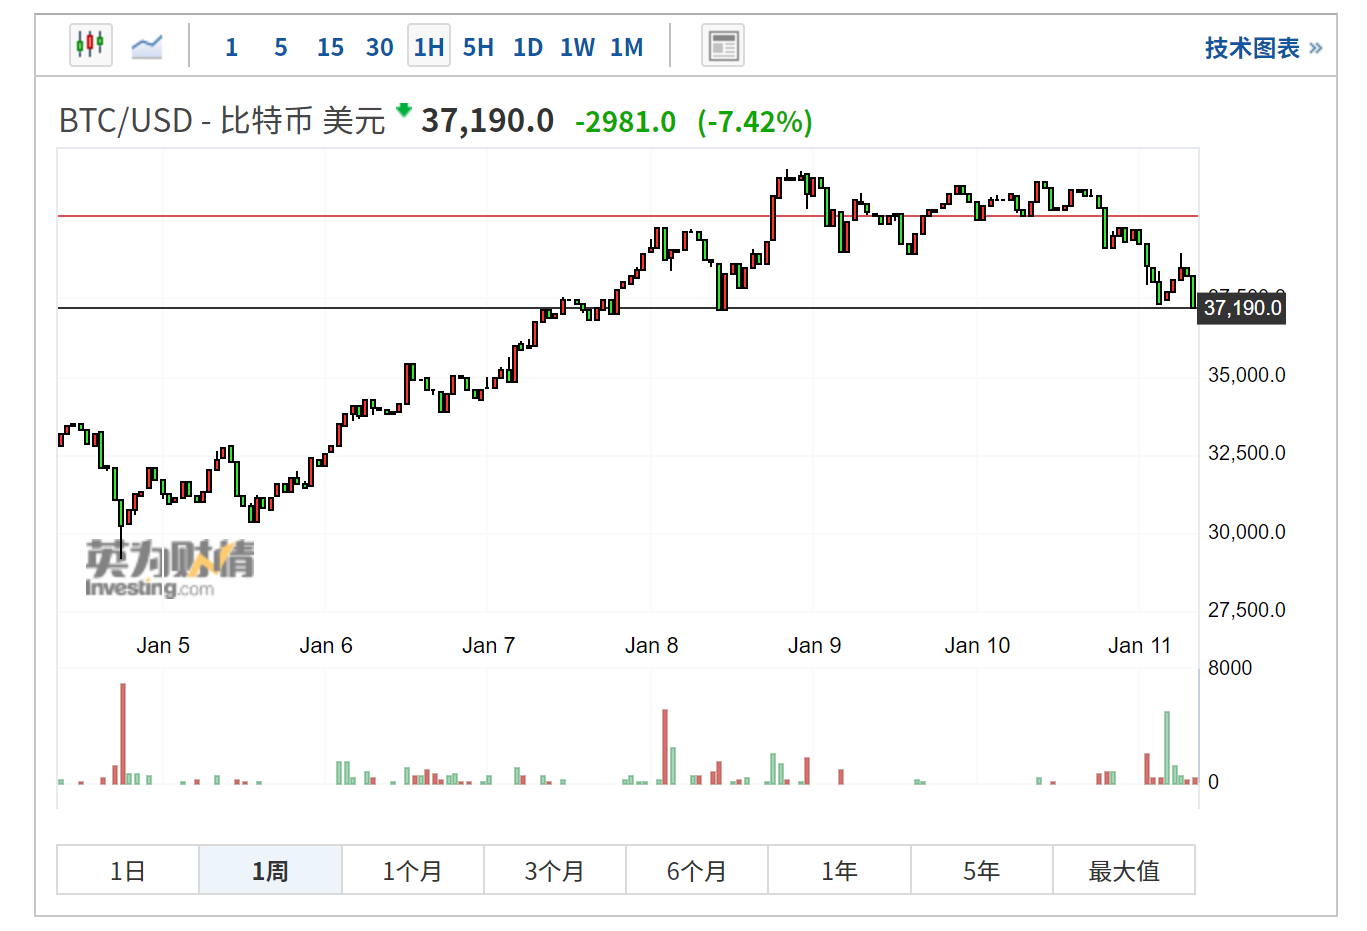The image size is (1367, 931).
Task: Click the Investing.com watermark logo
Action: (x=169, y=568)
